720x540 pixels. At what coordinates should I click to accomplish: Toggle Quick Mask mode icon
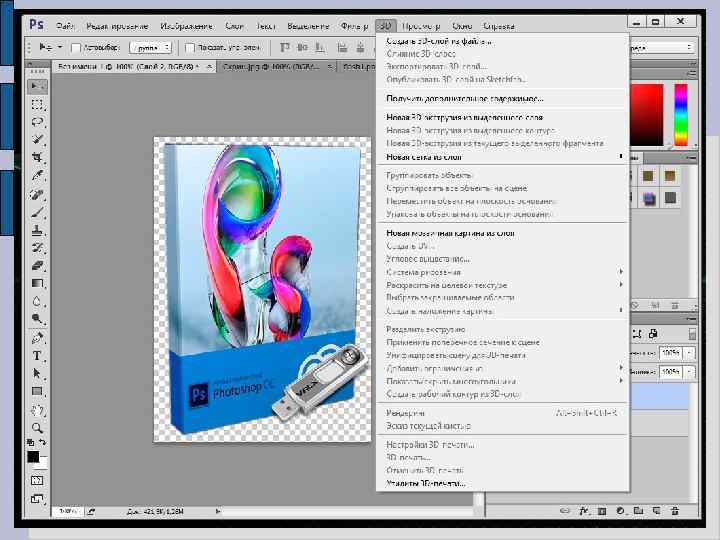(37, 481)
